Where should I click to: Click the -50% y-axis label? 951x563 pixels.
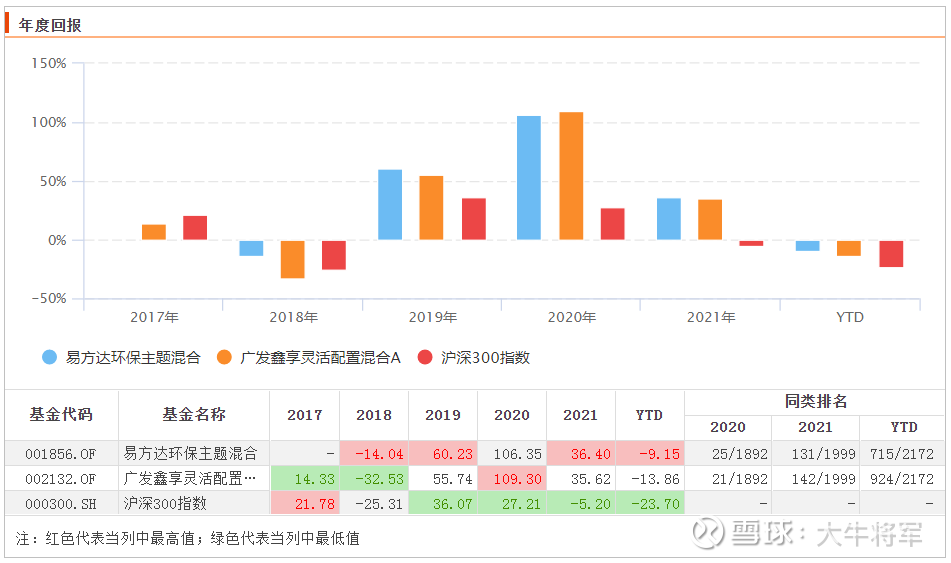(49, 298)
